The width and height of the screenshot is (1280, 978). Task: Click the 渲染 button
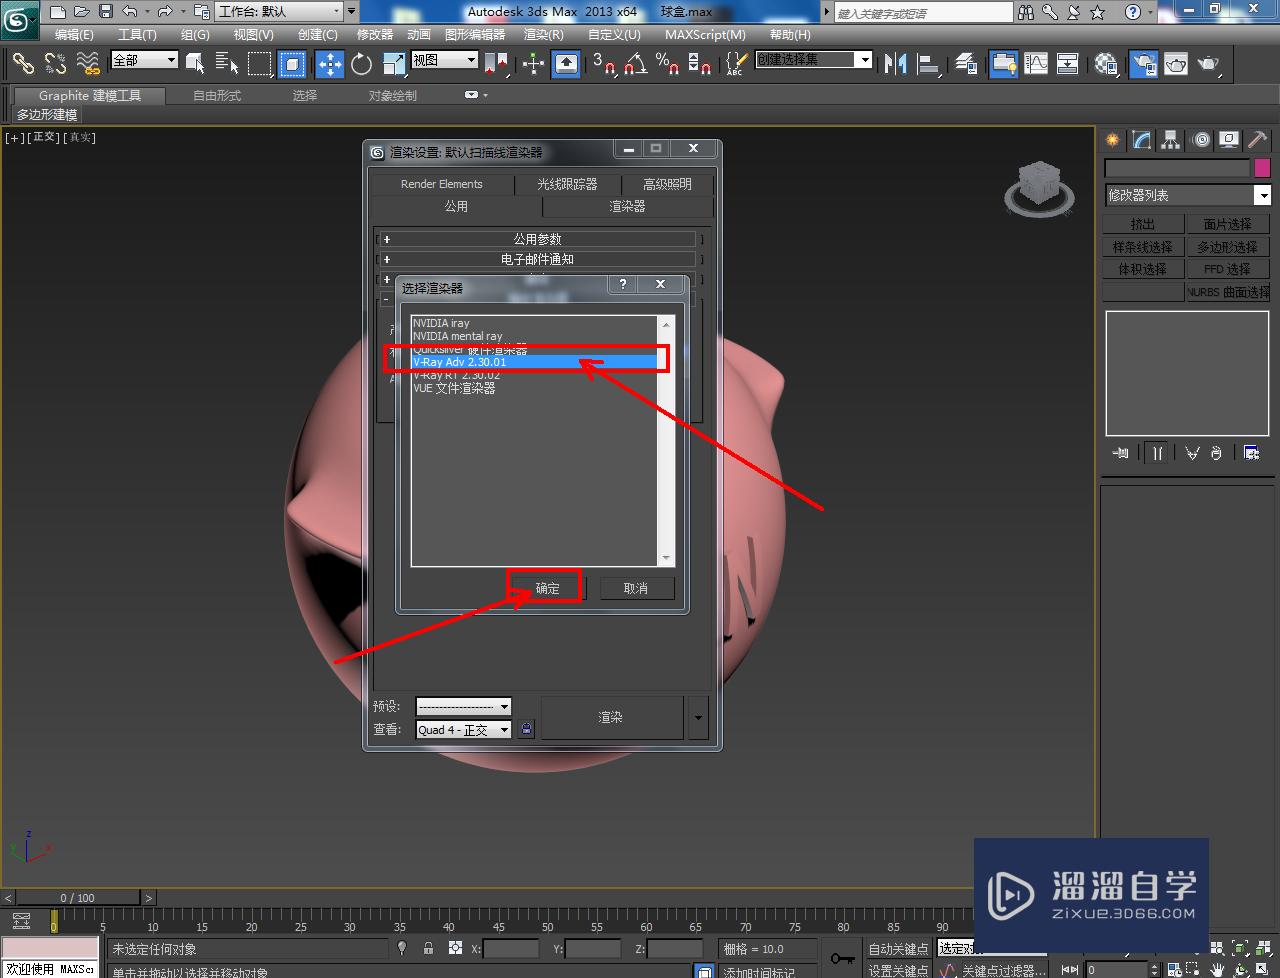pos(611,717)
